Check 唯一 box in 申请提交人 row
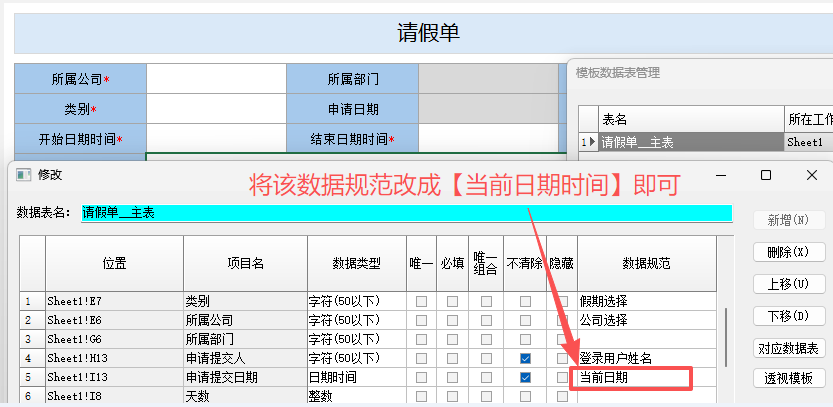The width and height of the screenshot is (833, 407). (x=421, y=358)
